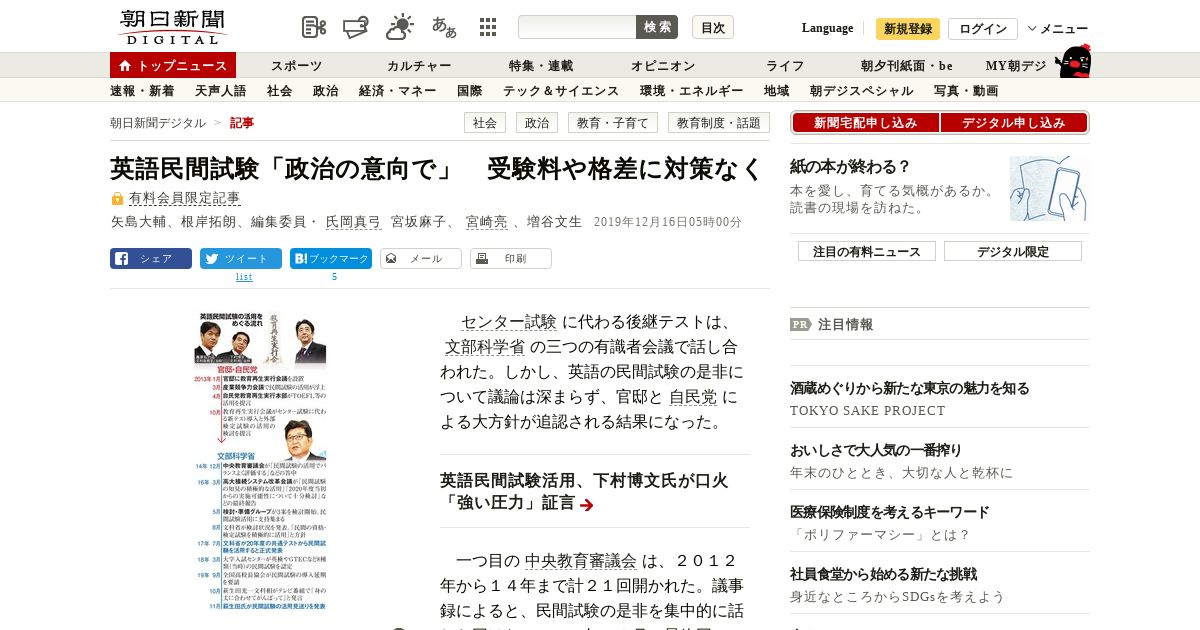Open 英語民間試験活用、下村博文氏 related article
This screenshot has width=1200, height=630.
point(584,491)
